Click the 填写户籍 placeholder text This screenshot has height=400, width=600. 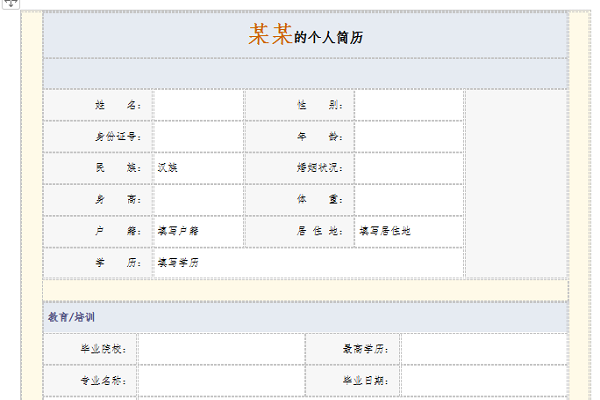click(x=178, y=231)
